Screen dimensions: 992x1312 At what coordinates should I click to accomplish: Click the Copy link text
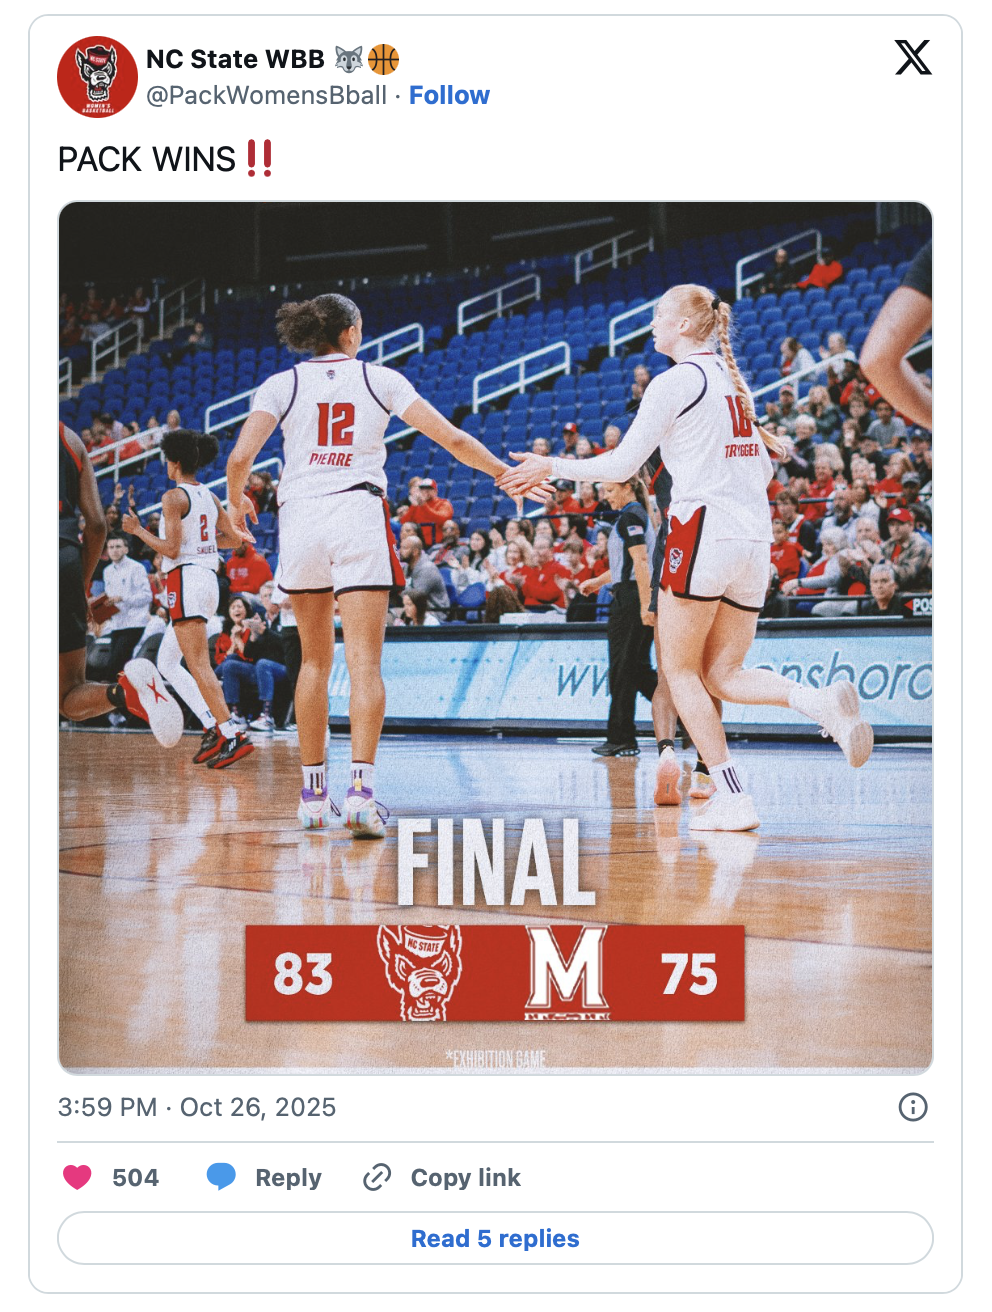(x=465, y=1178)
